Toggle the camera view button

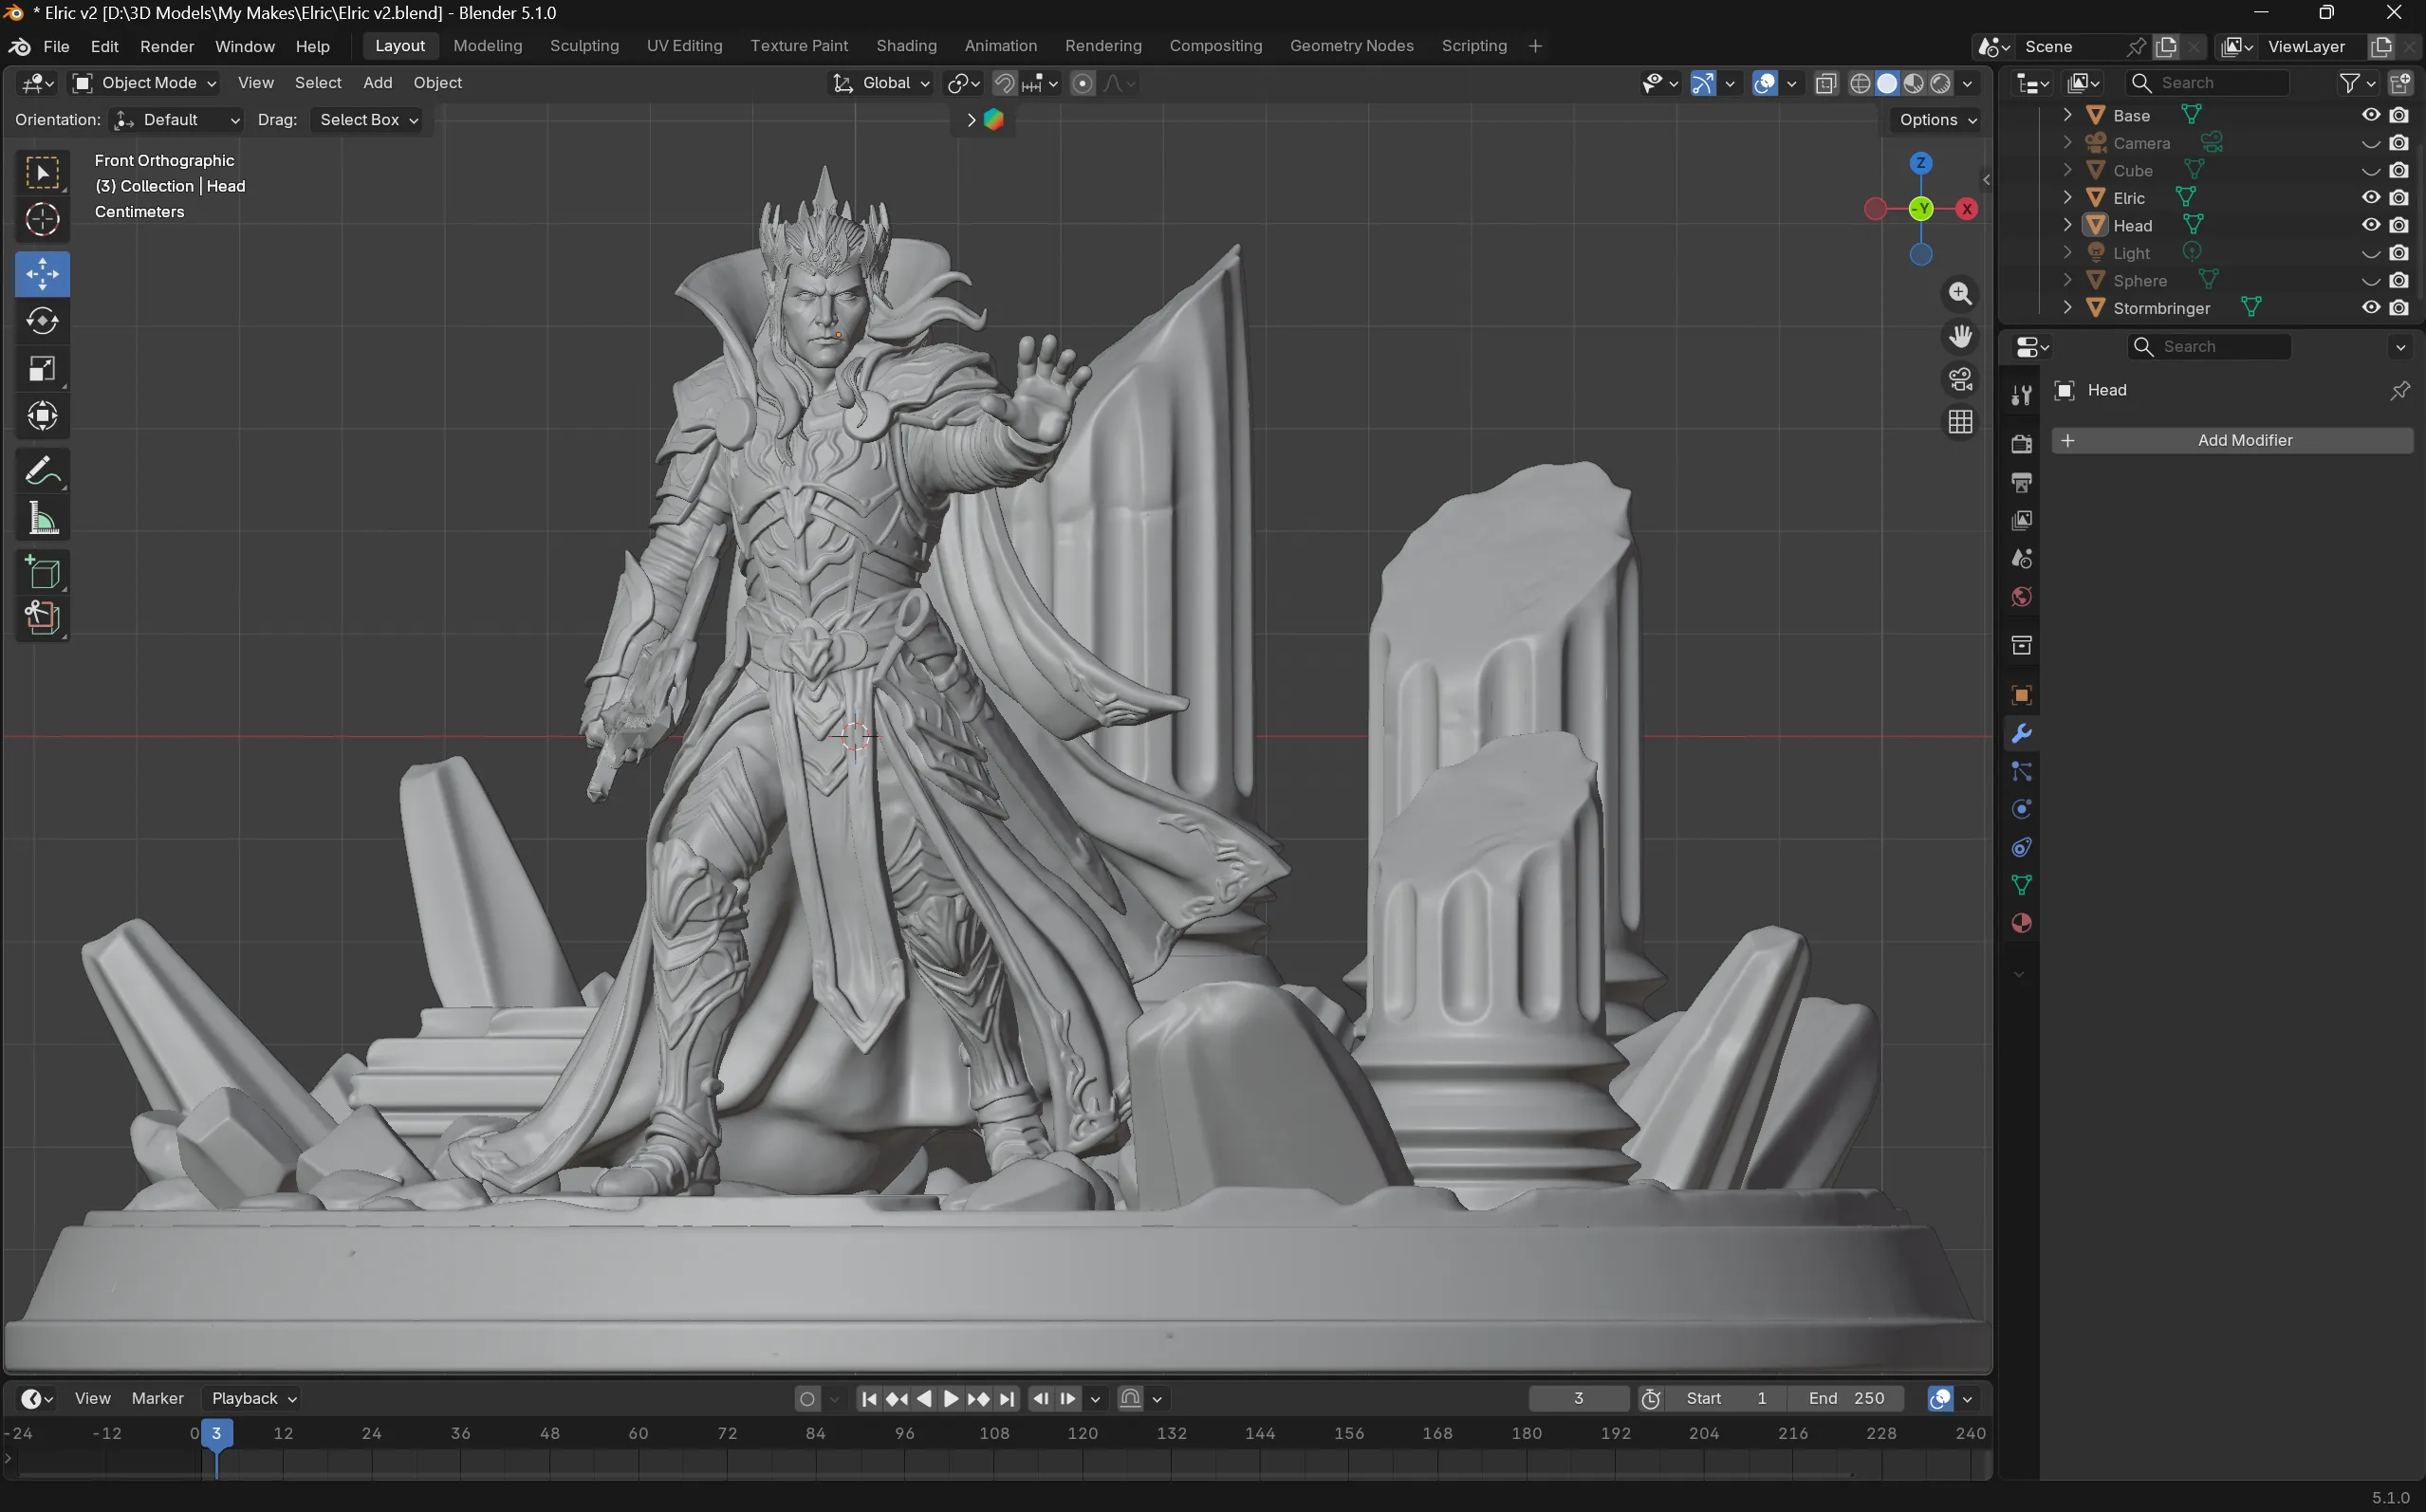(1960, 380)
